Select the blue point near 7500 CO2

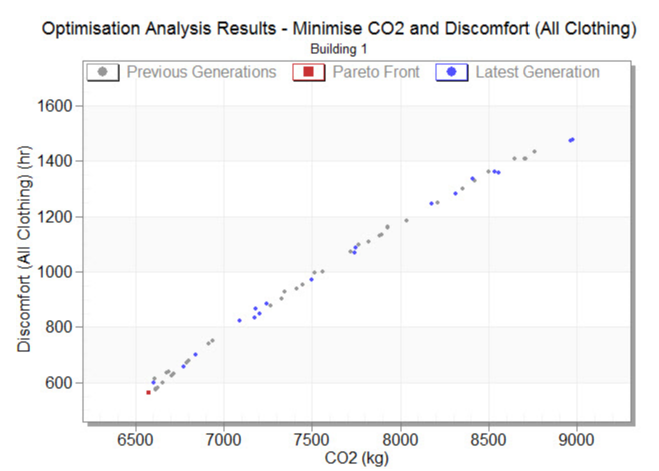(x=312, y=279)
